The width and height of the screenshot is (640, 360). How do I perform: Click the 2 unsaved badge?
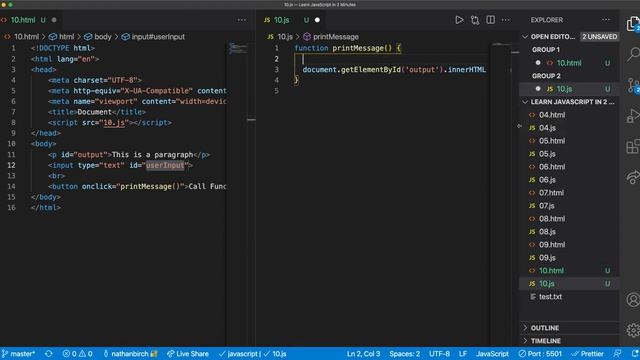click(x=599, y=37)
